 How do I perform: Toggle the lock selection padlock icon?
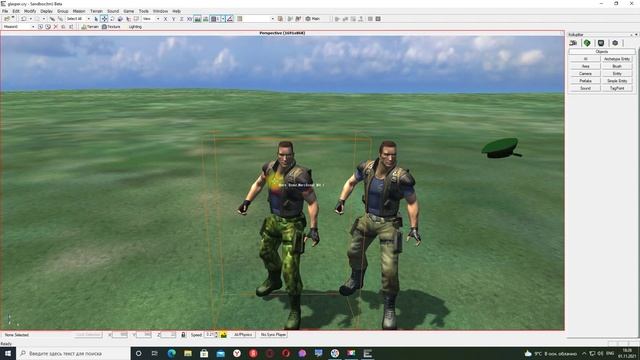click(183, 335)
